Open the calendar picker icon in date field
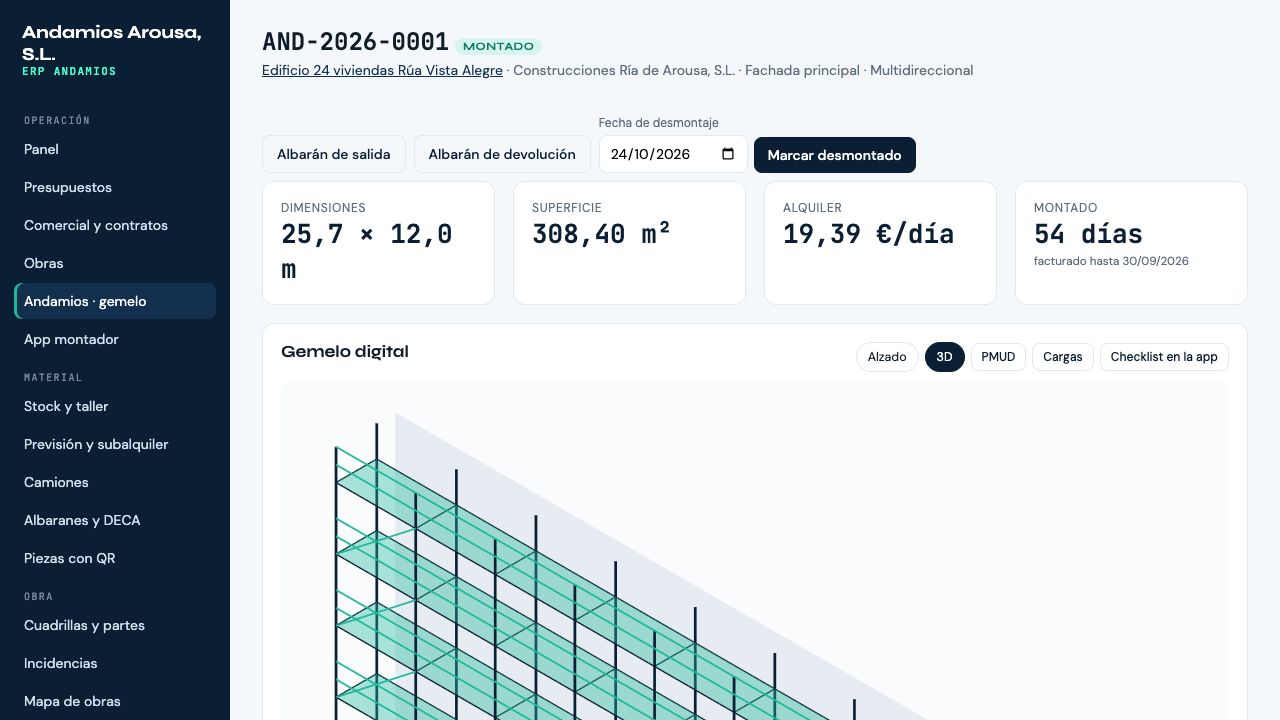The width and height of the screenshot is (1280, 720). pos(728,154)
